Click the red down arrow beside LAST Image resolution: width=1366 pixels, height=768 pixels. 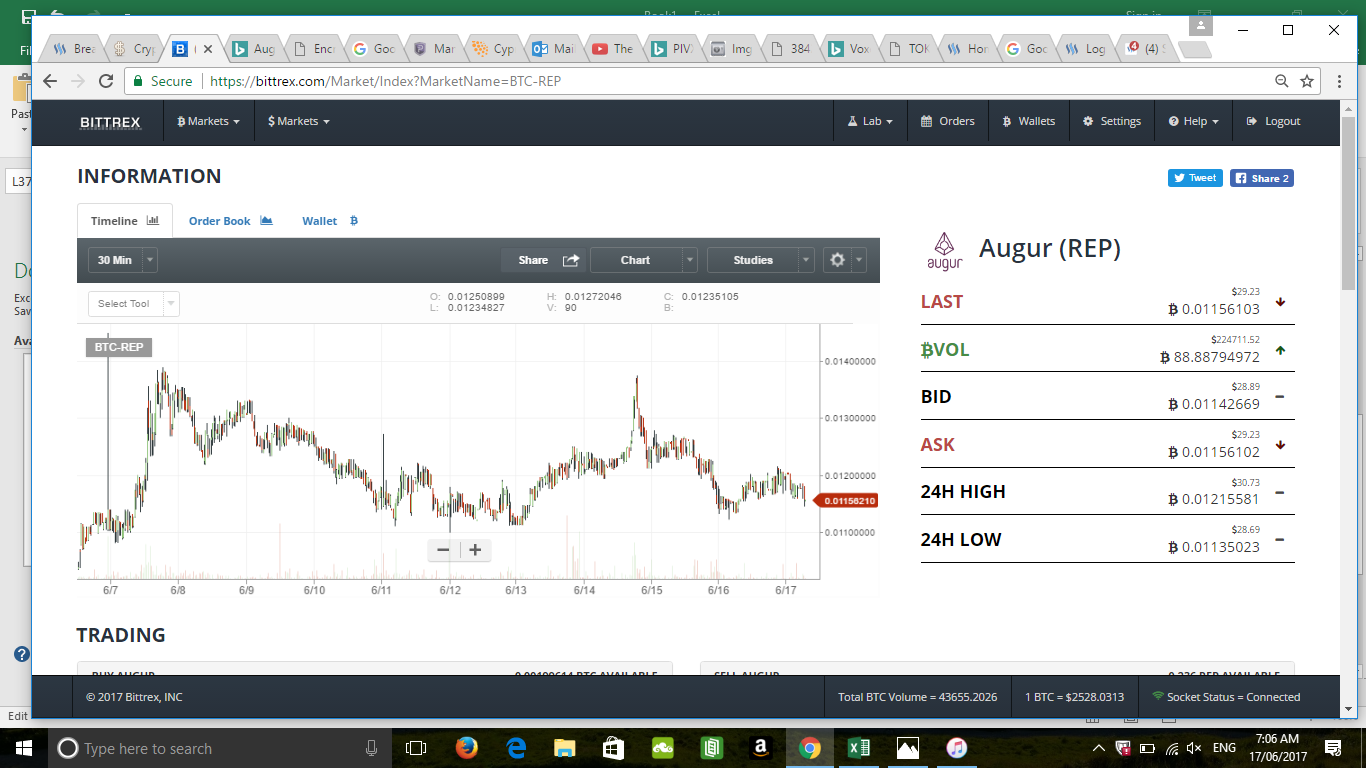point(1280,302)
